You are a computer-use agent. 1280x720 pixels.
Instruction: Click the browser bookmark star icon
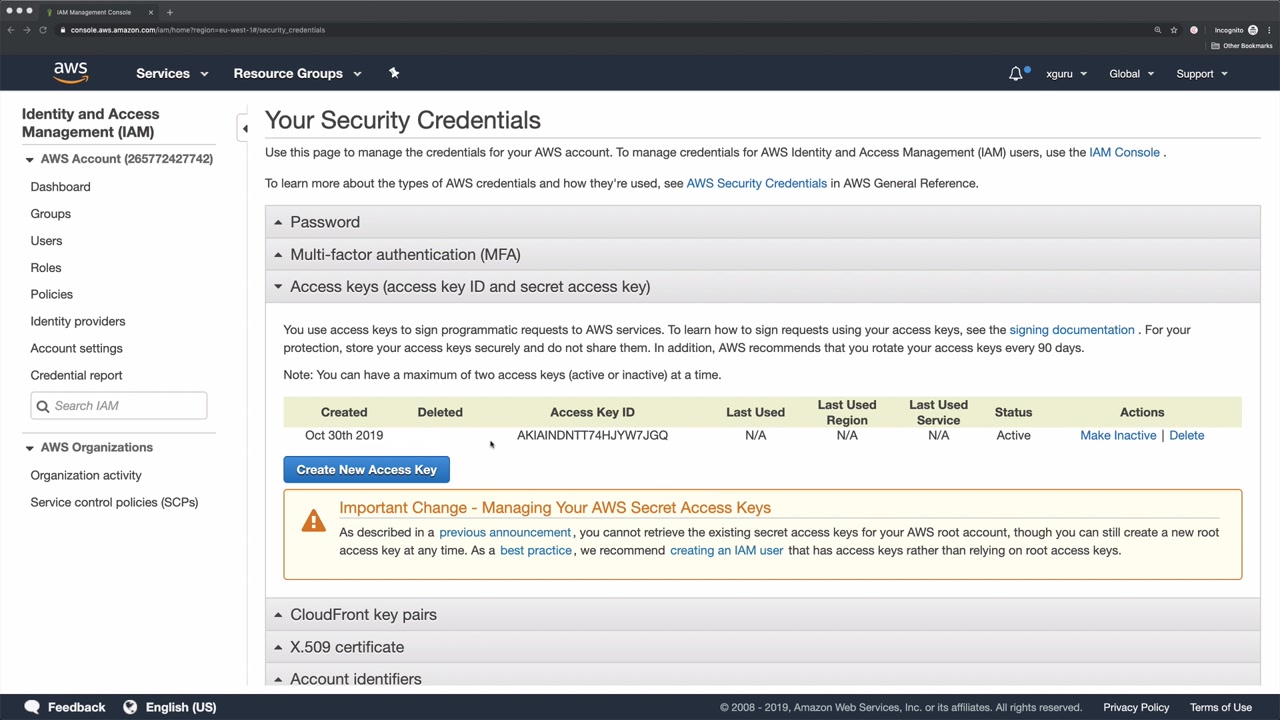pos(1174,30)
